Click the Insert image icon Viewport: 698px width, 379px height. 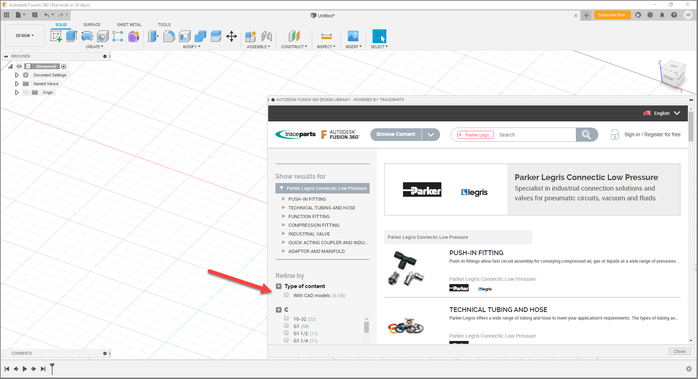pyautogui.click(x=353, y=36)
